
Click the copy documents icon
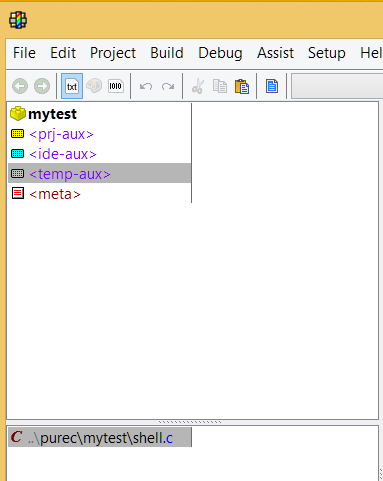point(220,86)
